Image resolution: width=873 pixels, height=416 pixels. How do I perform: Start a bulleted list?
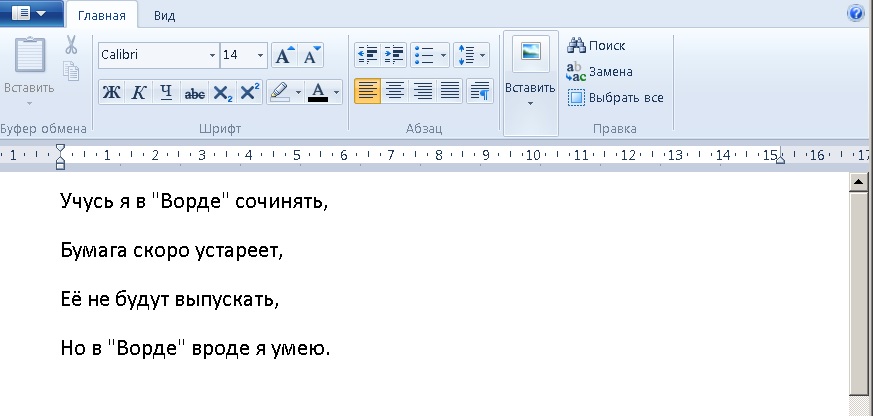coord(424,55)
